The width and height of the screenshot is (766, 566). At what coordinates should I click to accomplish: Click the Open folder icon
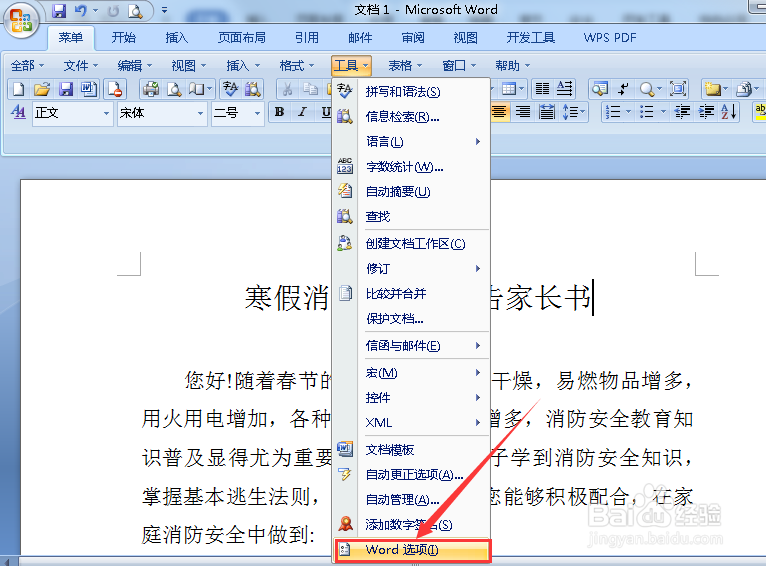(42, 89)
